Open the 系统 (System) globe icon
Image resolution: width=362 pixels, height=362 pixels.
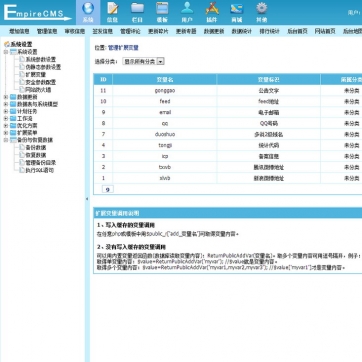[88, 8]
